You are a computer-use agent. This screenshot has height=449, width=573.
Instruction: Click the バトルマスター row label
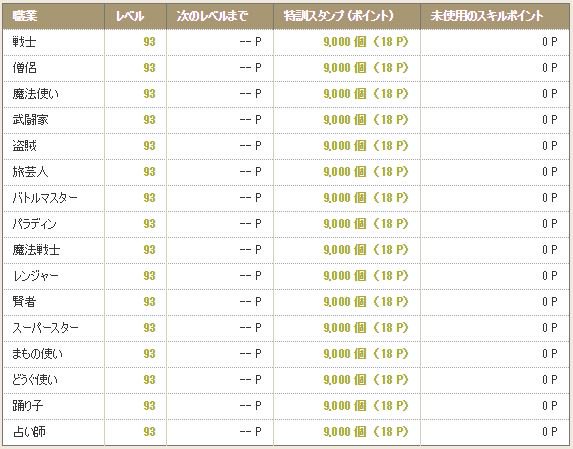pos(45,198)
